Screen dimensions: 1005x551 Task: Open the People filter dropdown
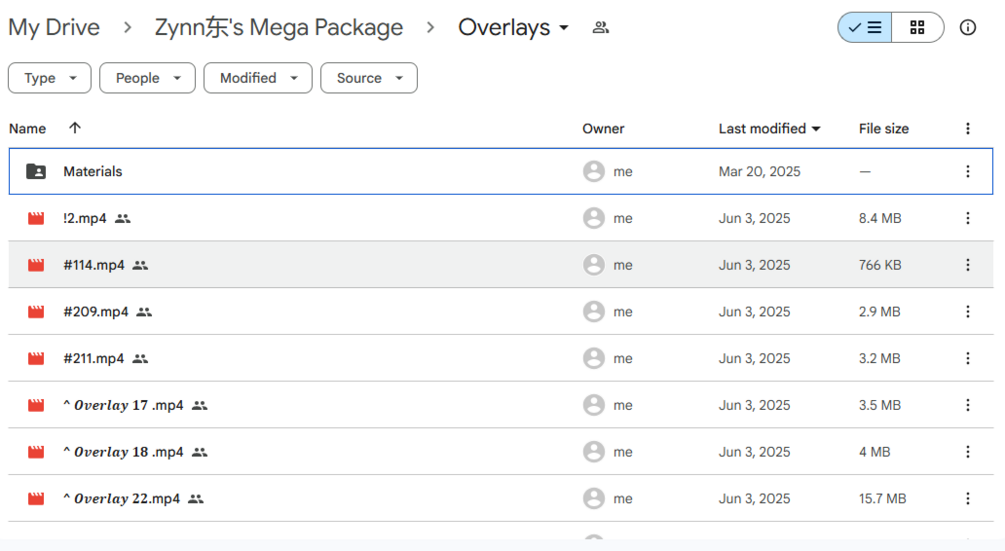(147, 78)
